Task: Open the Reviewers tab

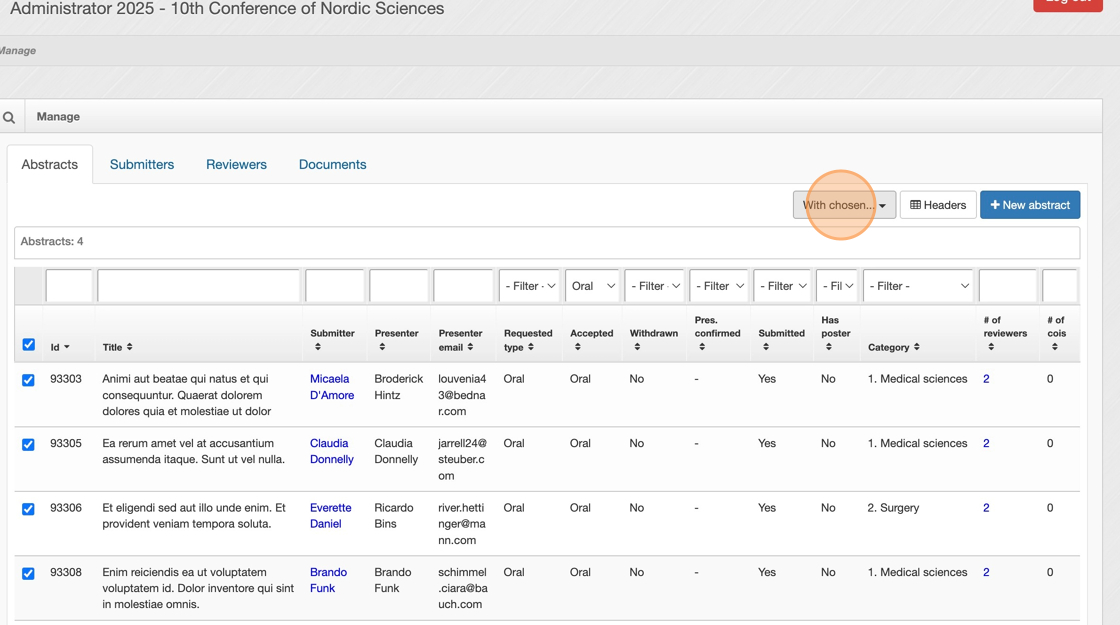Action: (x=236, y=165)
